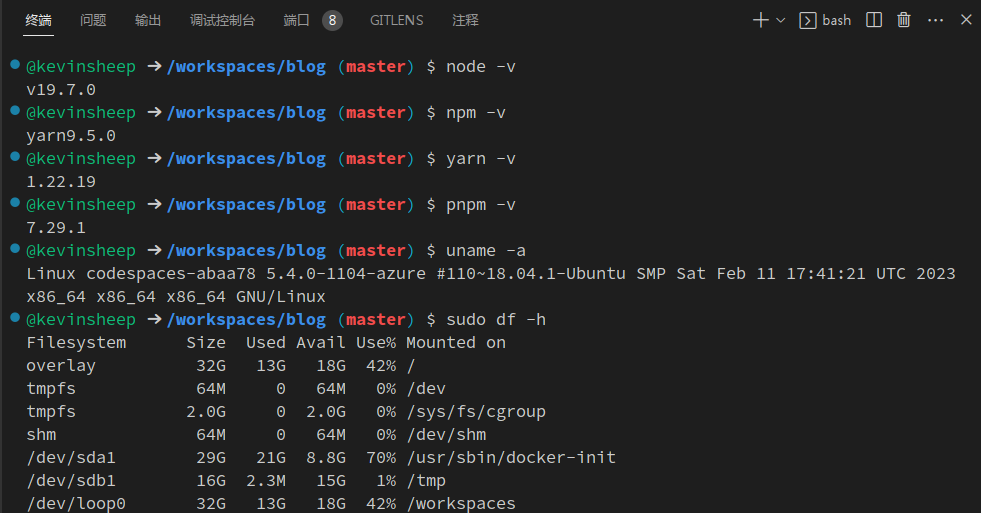The height and width of the screenshot is (513, 981).
Task: Switch to the 问题 tab
Action: pos(93,20)
